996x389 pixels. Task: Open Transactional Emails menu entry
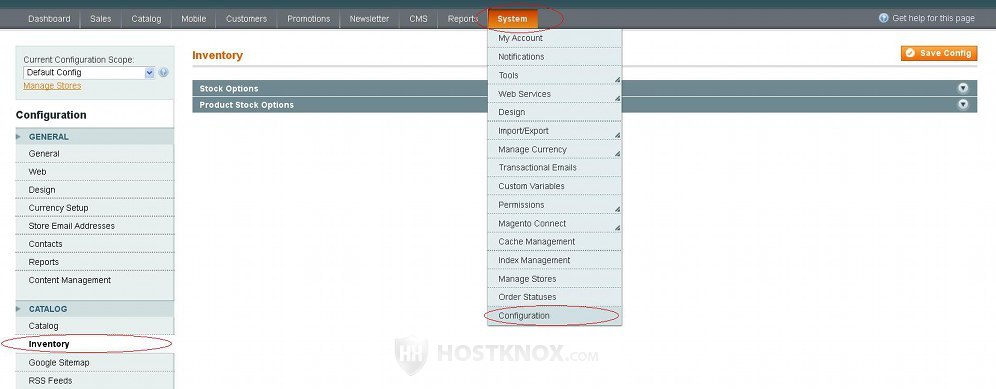[x=555, y=168]
